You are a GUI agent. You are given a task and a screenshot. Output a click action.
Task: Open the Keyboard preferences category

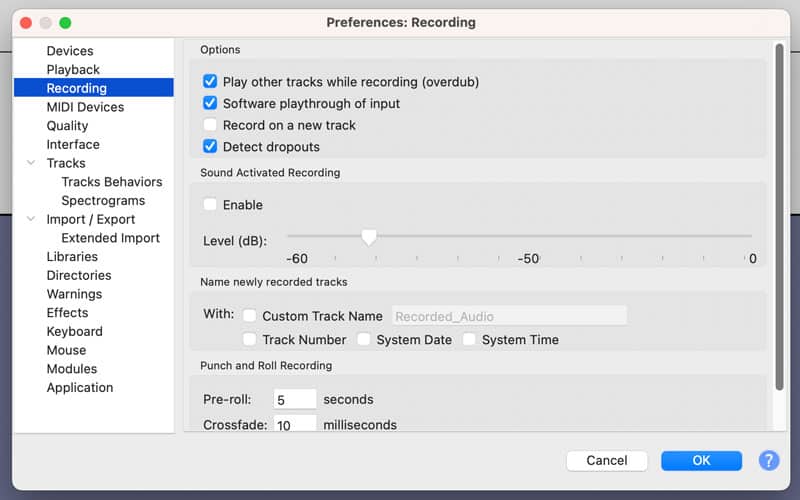point(74,332)
